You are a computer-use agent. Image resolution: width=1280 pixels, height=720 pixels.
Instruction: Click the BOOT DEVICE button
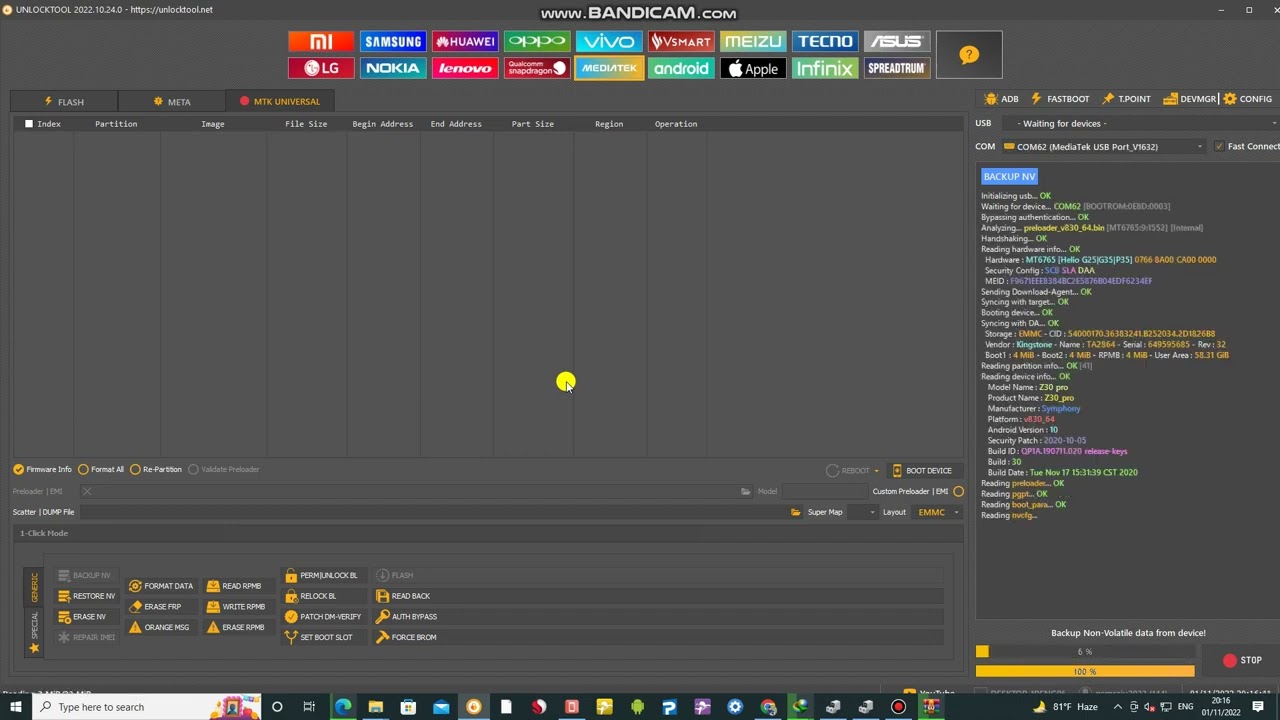(x=921, y=471)
